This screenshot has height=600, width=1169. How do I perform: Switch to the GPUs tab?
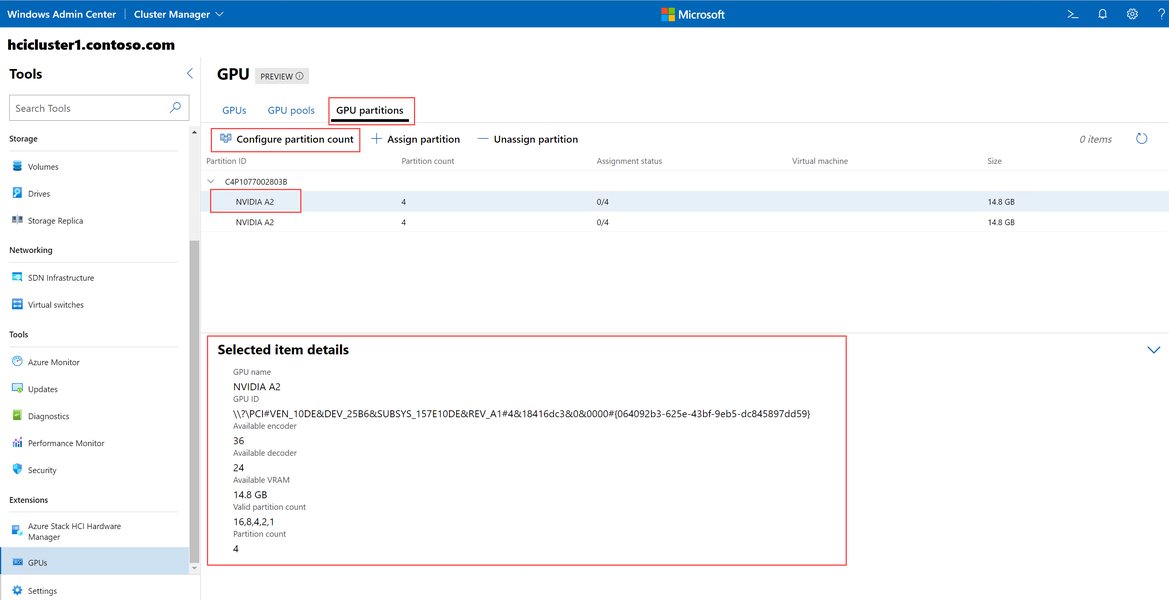click(234, 110)
